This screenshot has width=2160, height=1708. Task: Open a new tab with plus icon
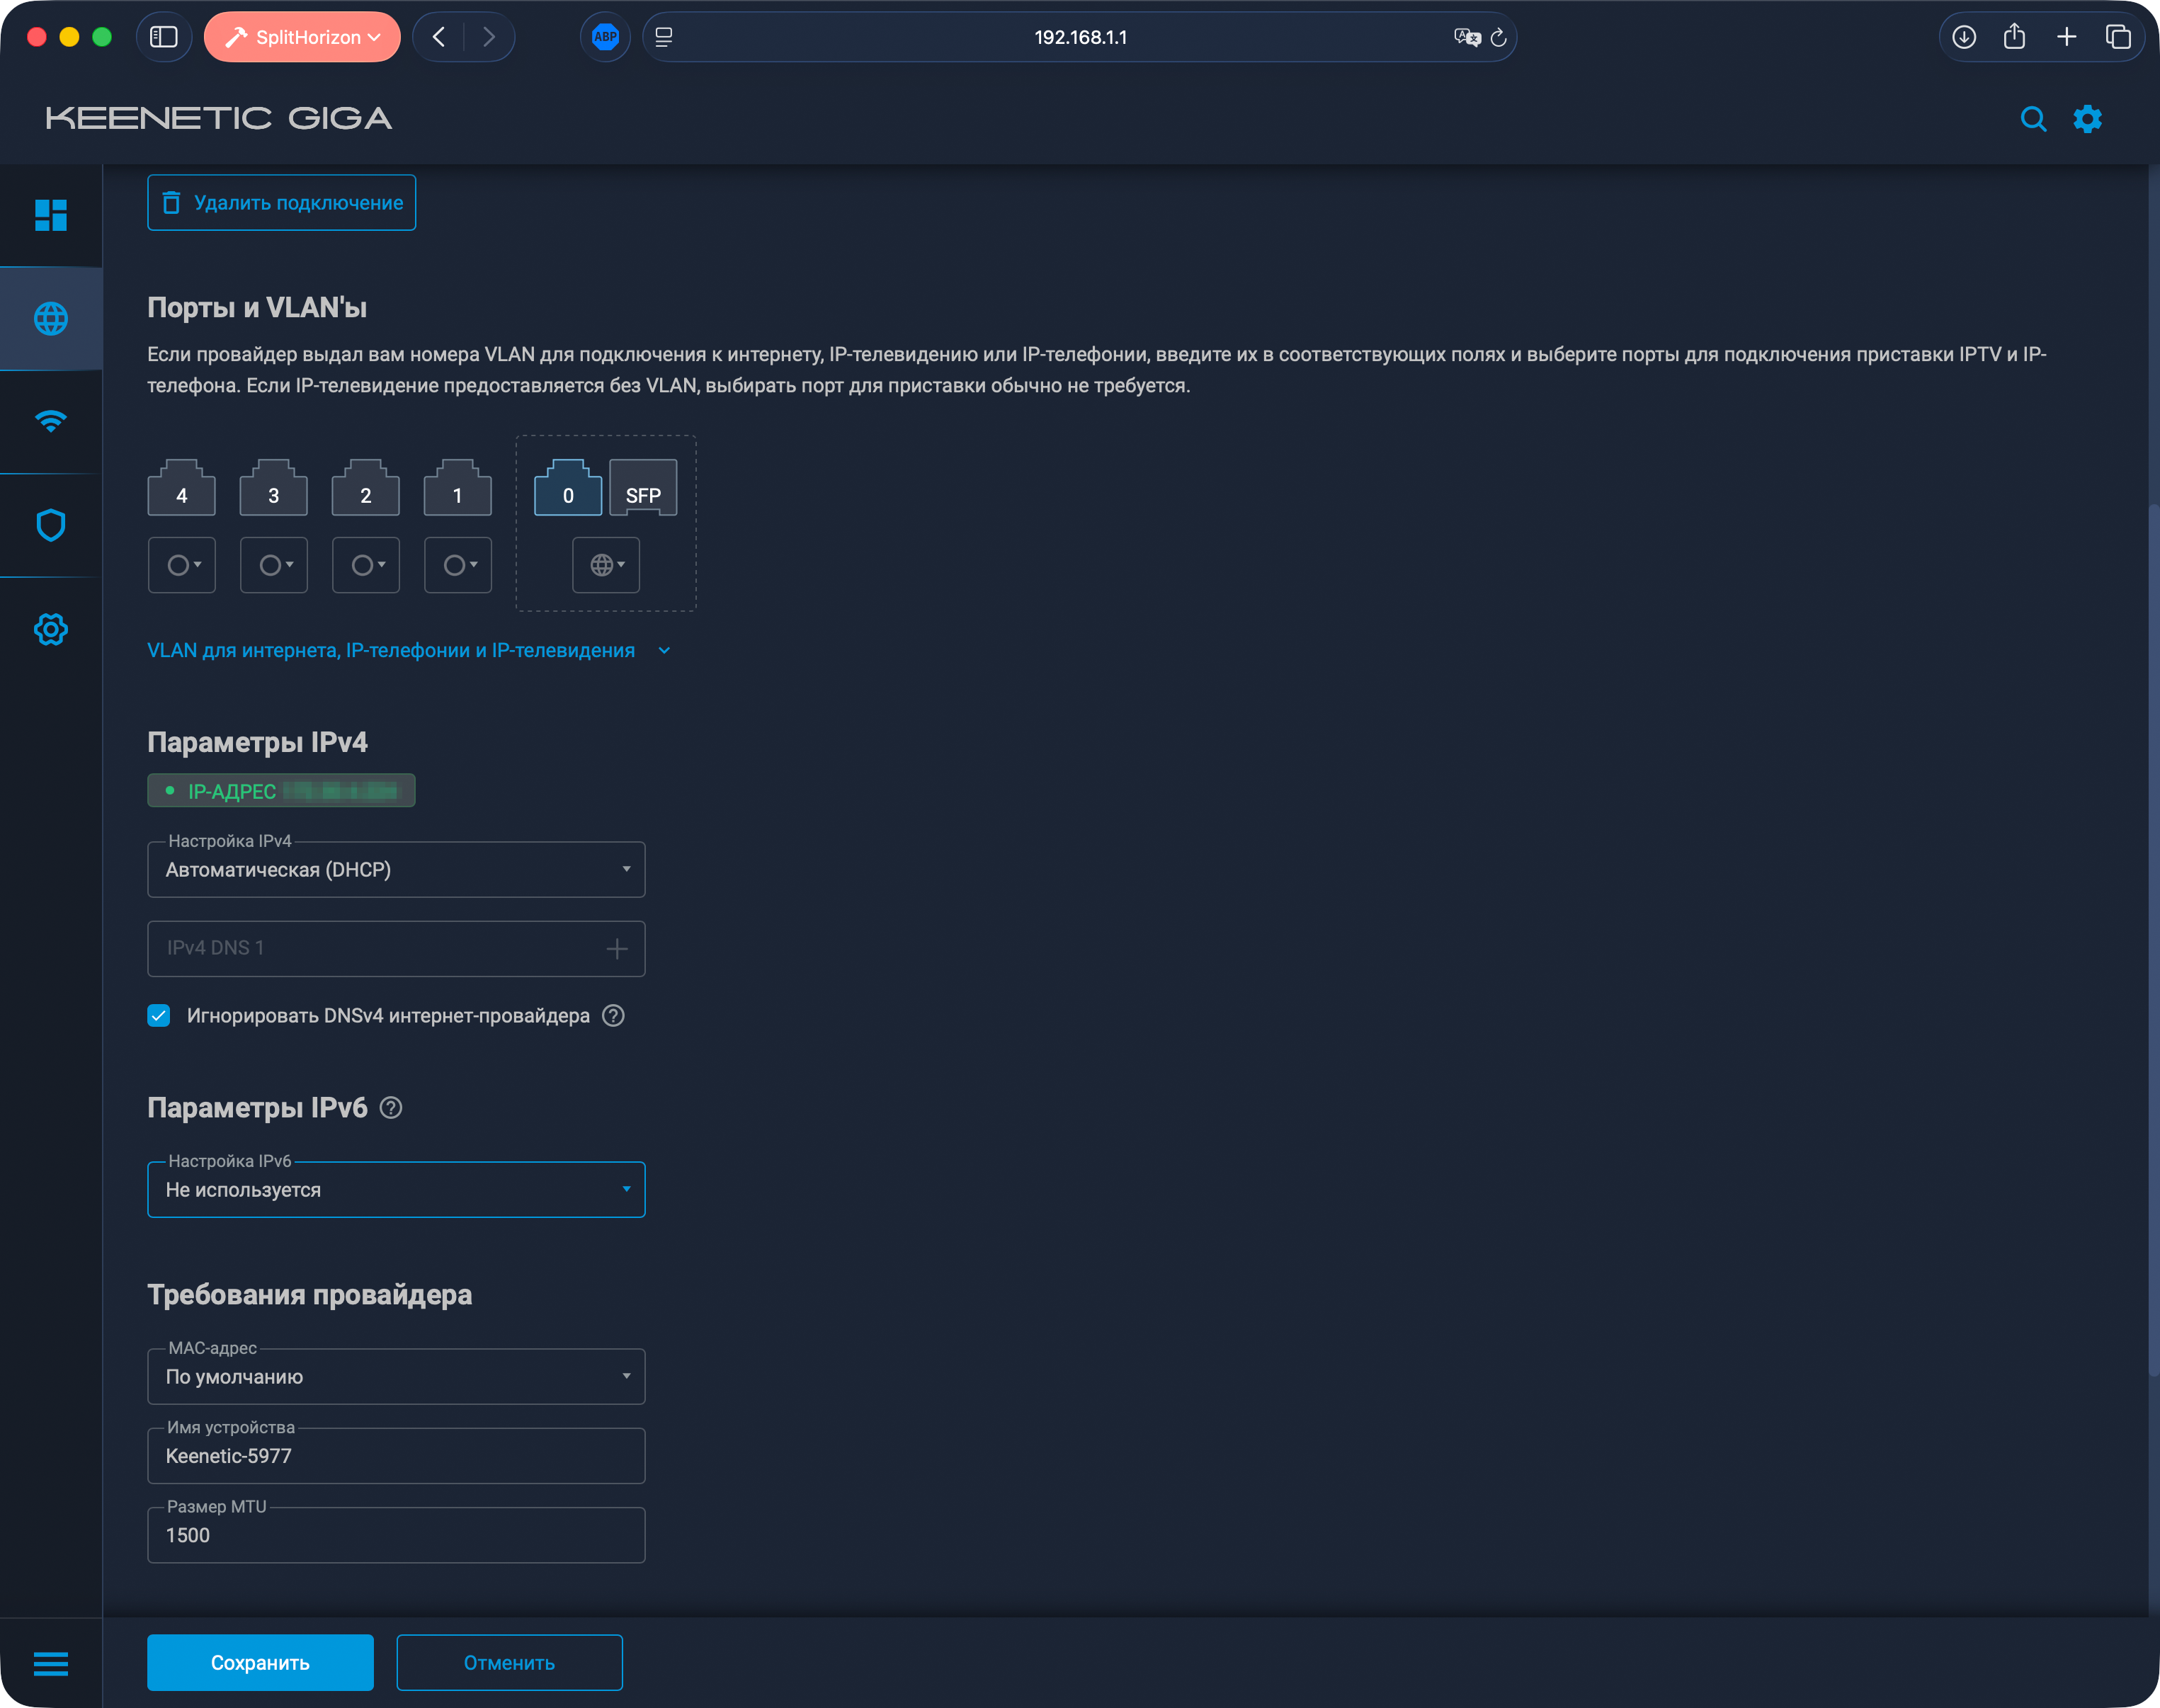click(x=2066, y=37)
